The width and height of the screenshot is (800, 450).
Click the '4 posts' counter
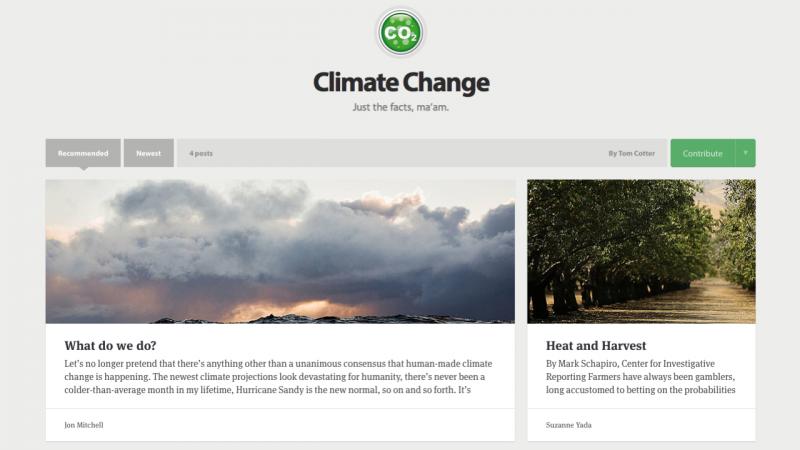pos(201,154)
